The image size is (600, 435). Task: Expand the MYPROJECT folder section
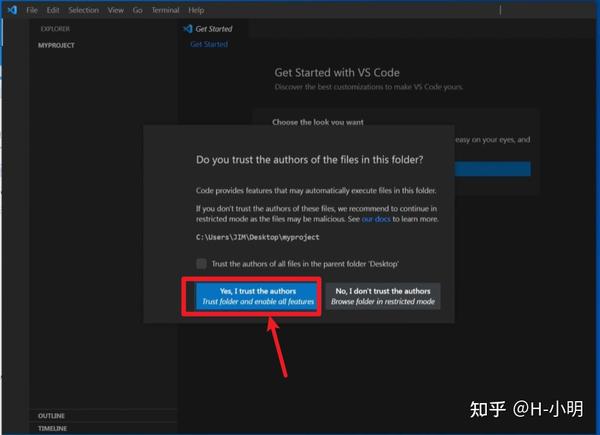point(56,45)
